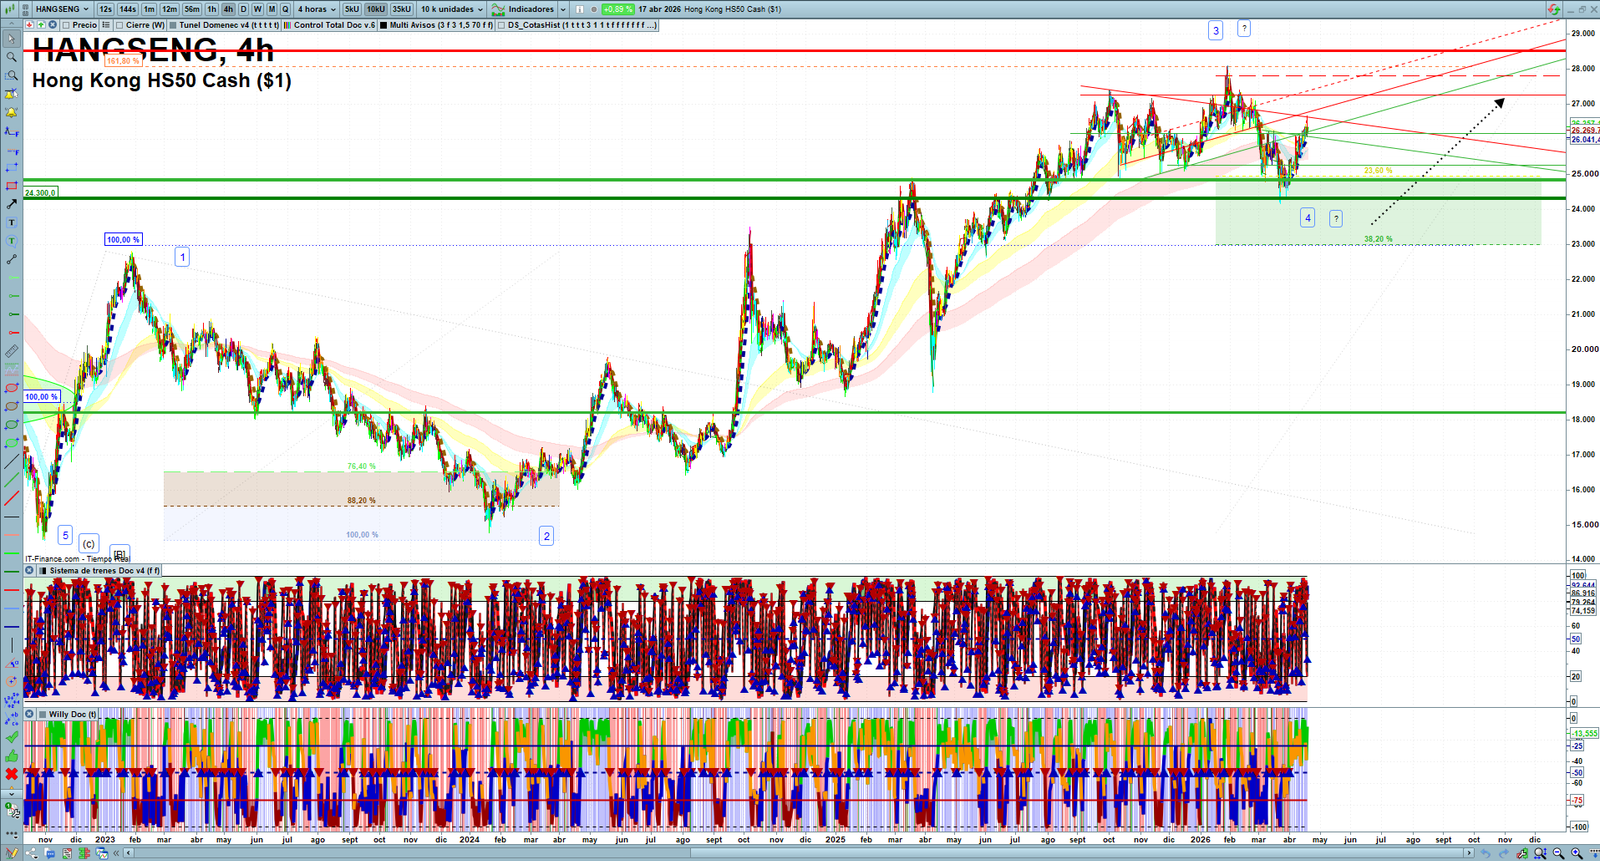Image resolution: width=1600 pixels, height=861 pixels.
Task: Open the plain yellow bell alerts tool
Action: pyautogui.click(x=11, y=112)
